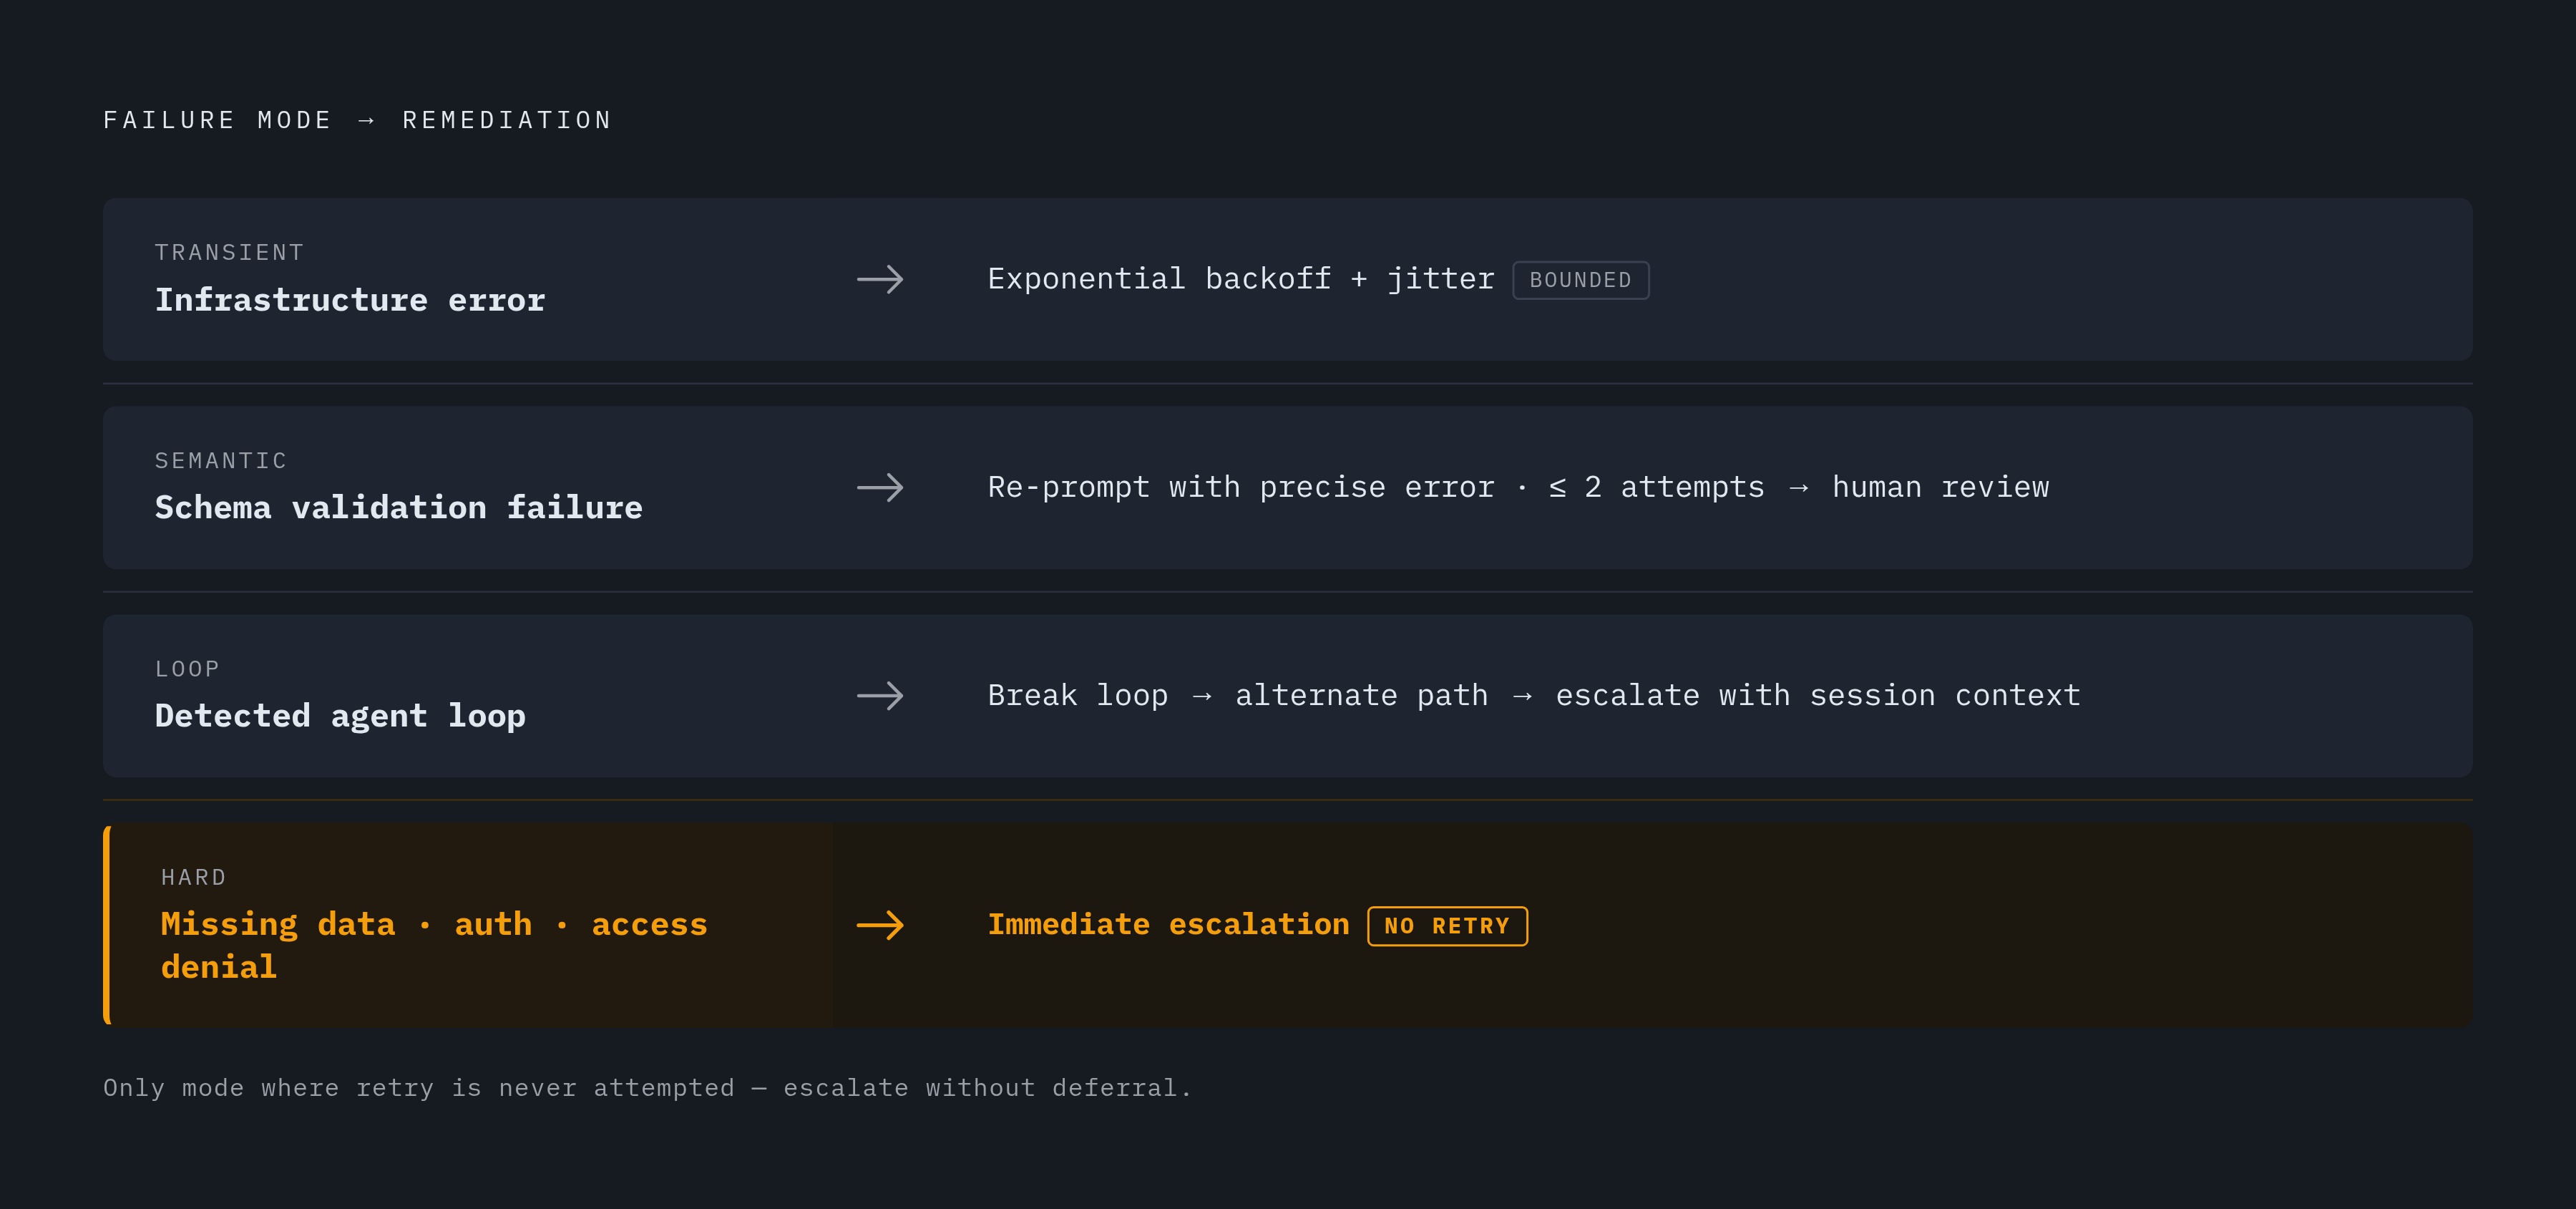Click the SEMANTIC category label

coord(221,461)
